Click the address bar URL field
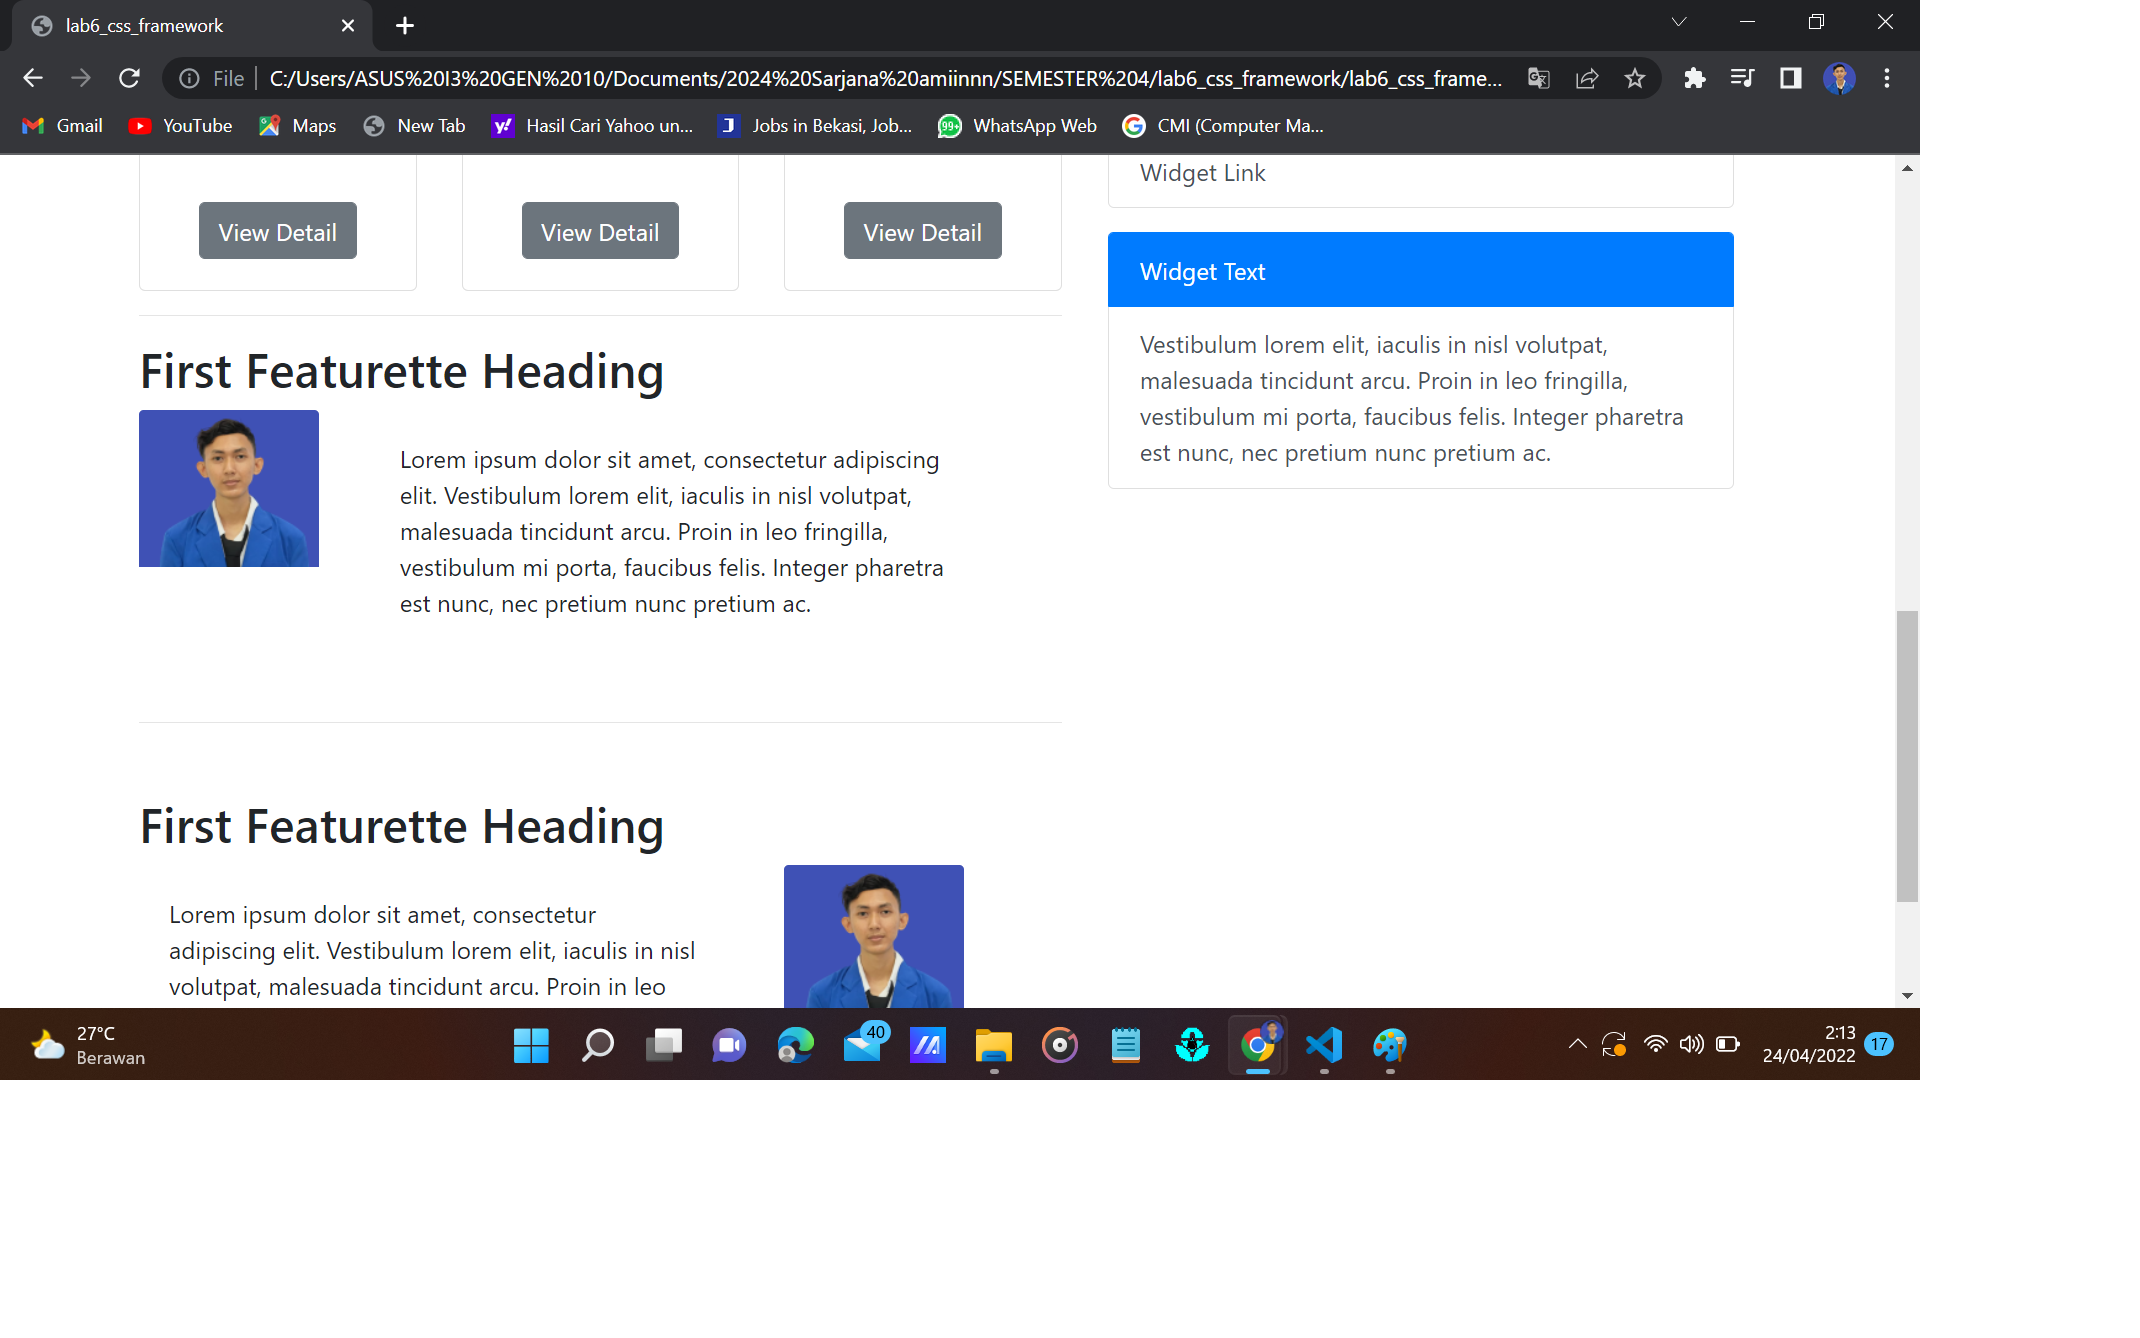 pos(885,78)
